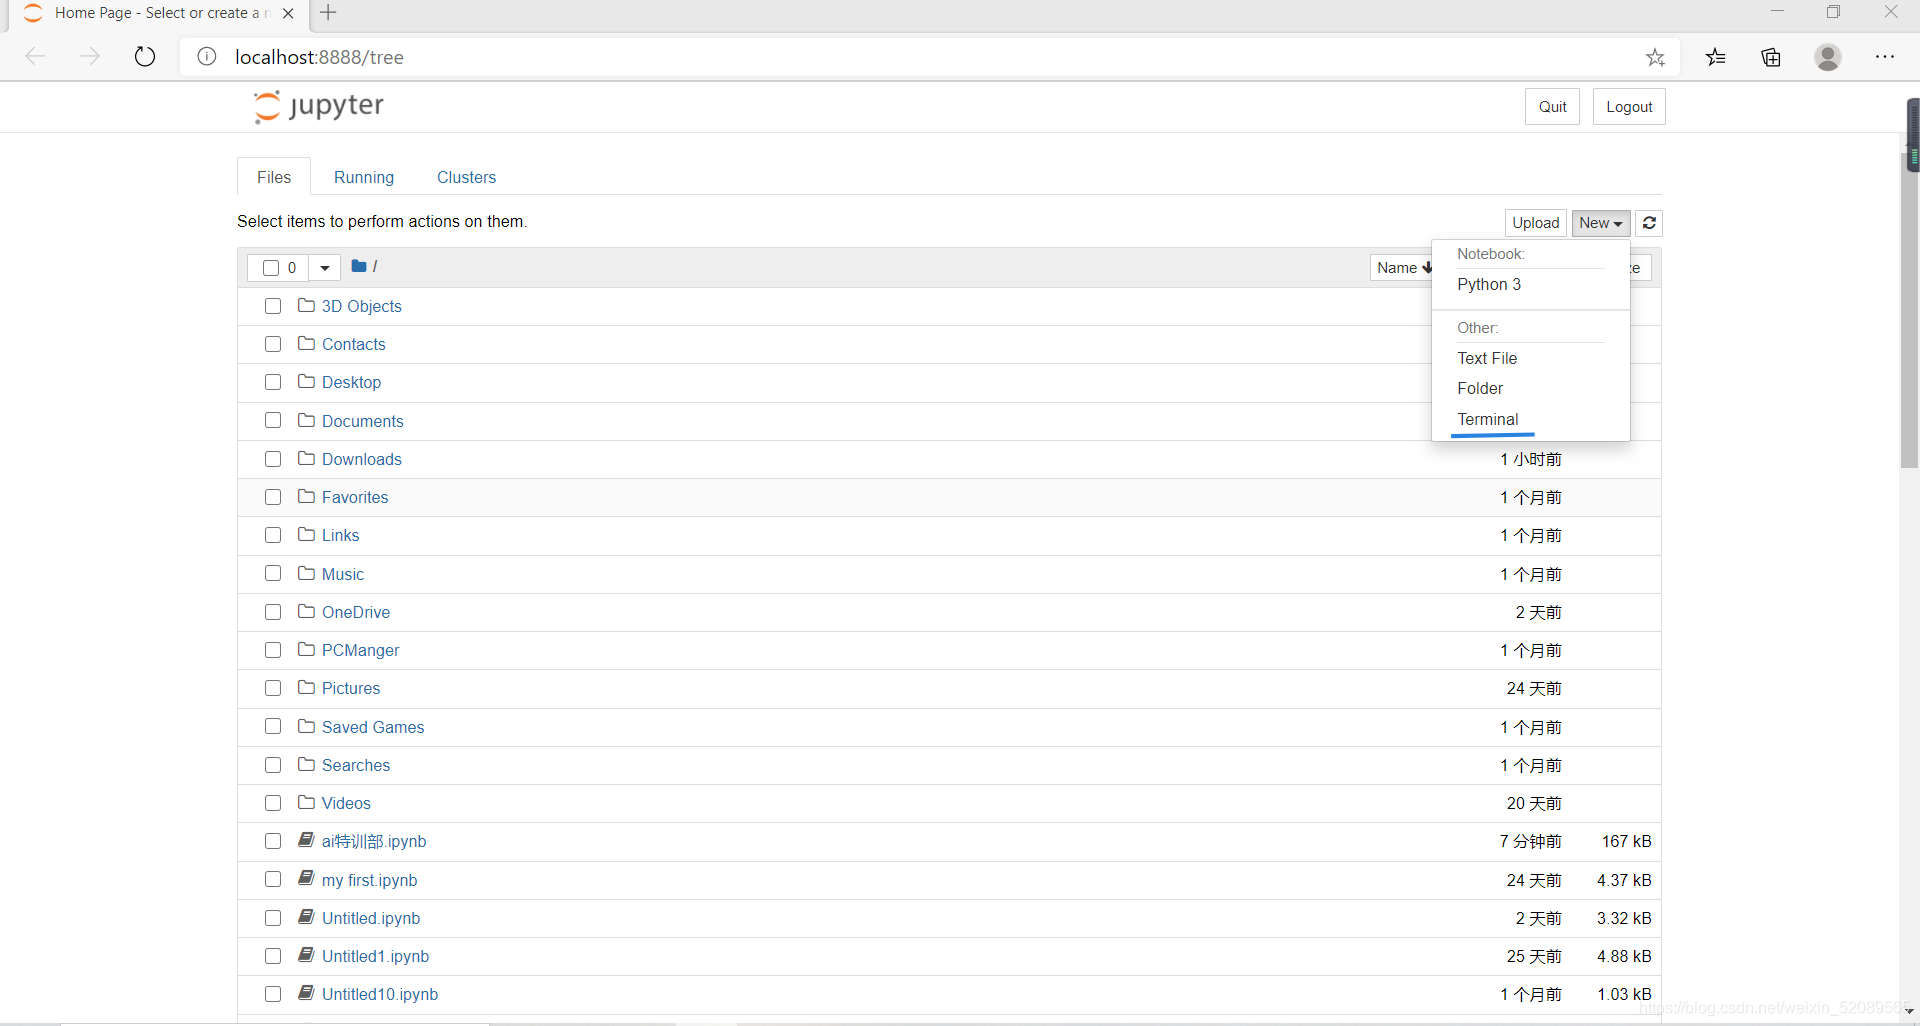Check the 3D Objects row checkbox
This screenshot has width=1920, height=1026.
pyautogui.click(x=273, y=306)
